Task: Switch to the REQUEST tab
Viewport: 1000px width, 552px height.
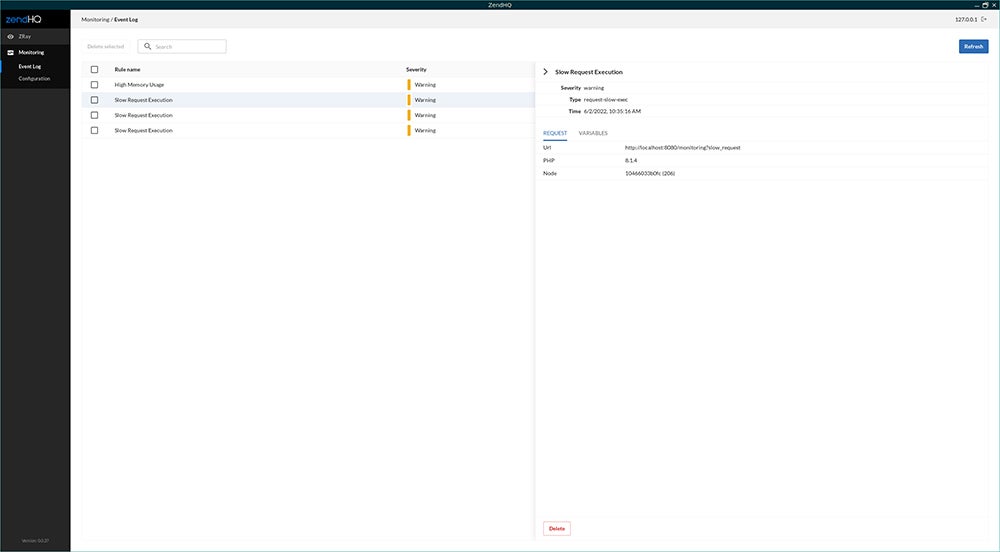Action: (x=555, y=133)
